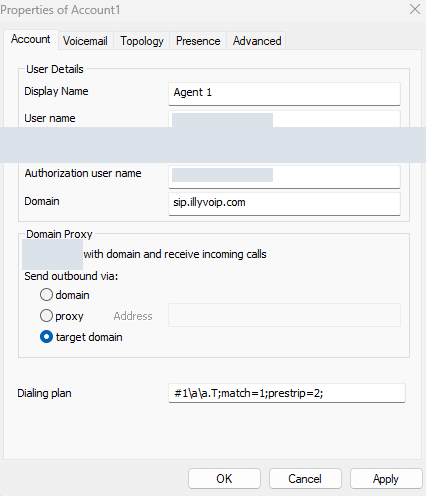Switch to the Presence tab
Image resolution: width=426 pixels, height=496 pixels.
point(198,41)
